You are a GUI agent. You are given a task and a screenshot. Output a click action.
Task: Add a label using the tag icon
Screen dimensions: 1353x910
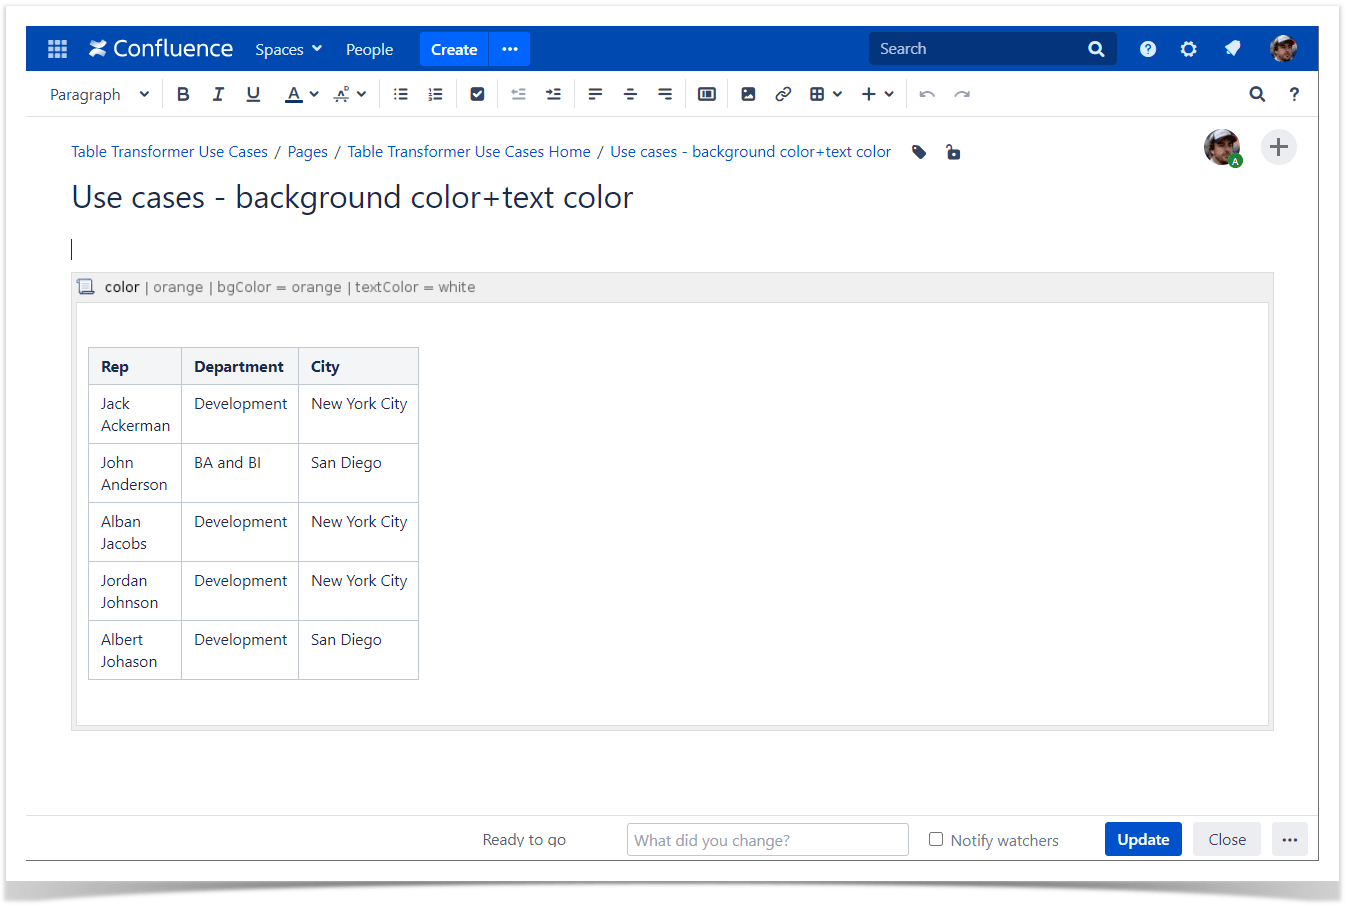pos(918,152)
